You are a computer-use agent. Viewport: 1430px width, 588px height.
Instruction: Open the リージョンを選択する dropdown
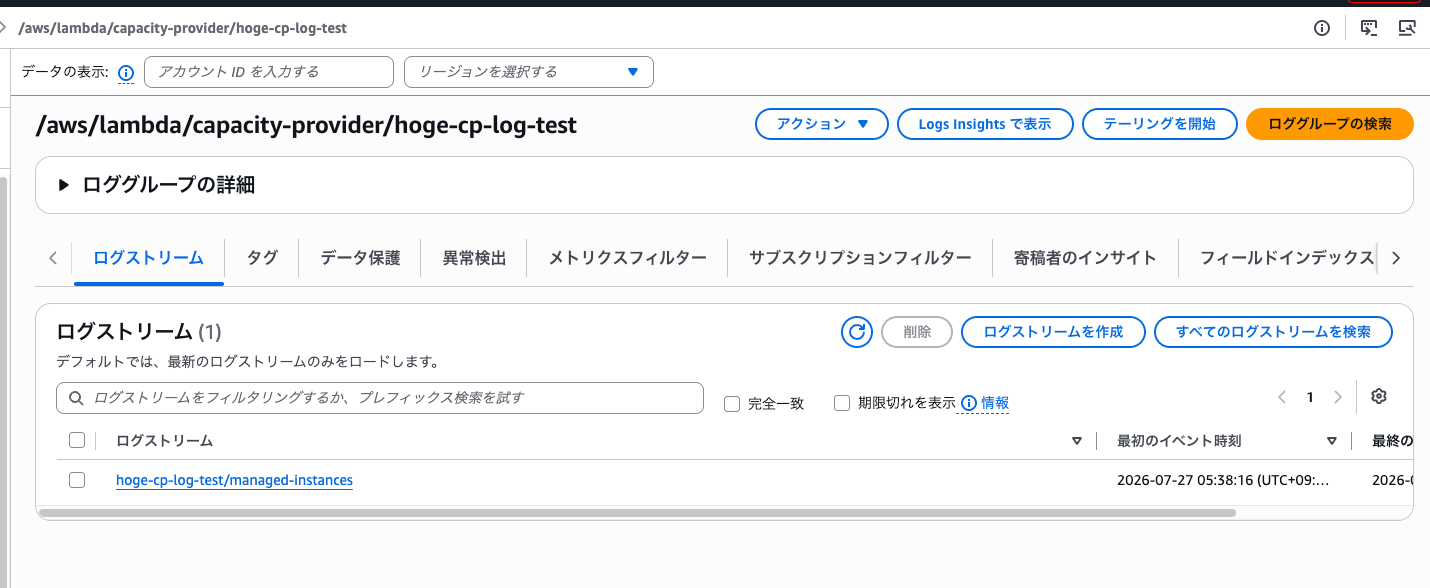tap(529, 72)
